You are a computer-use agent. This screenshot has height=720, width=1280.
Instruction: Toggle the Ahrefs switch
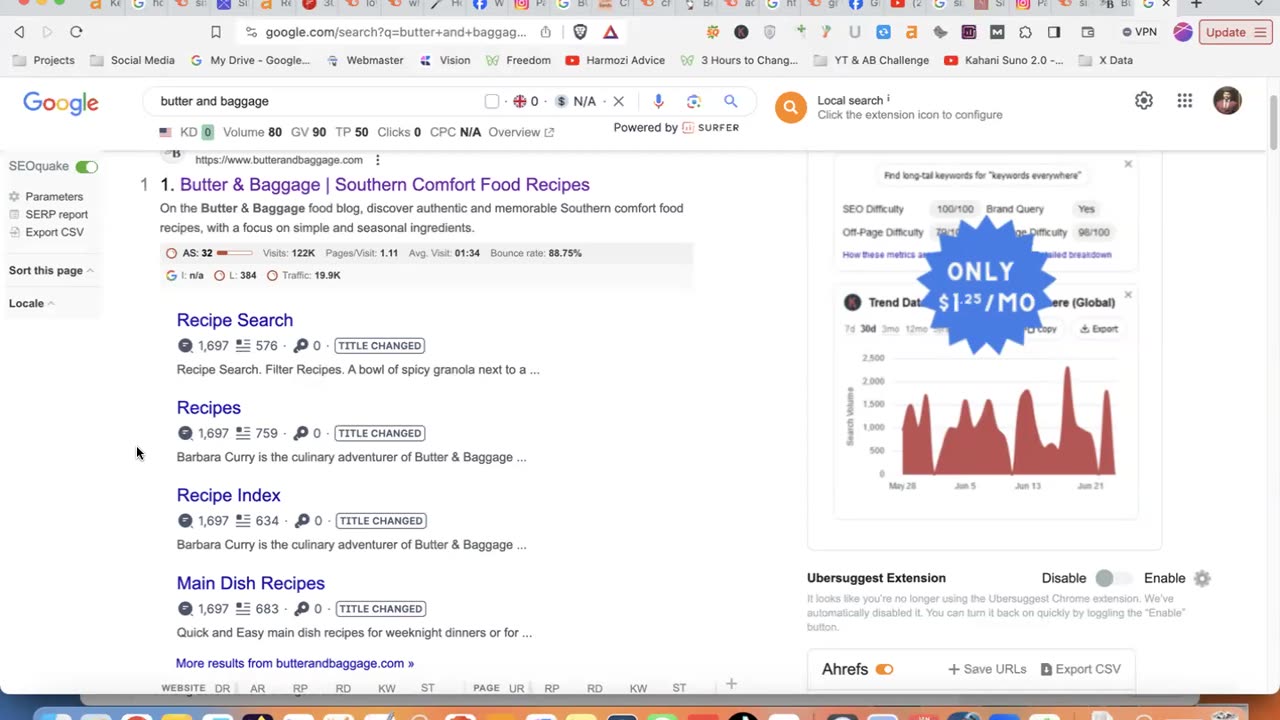(884, 670)
